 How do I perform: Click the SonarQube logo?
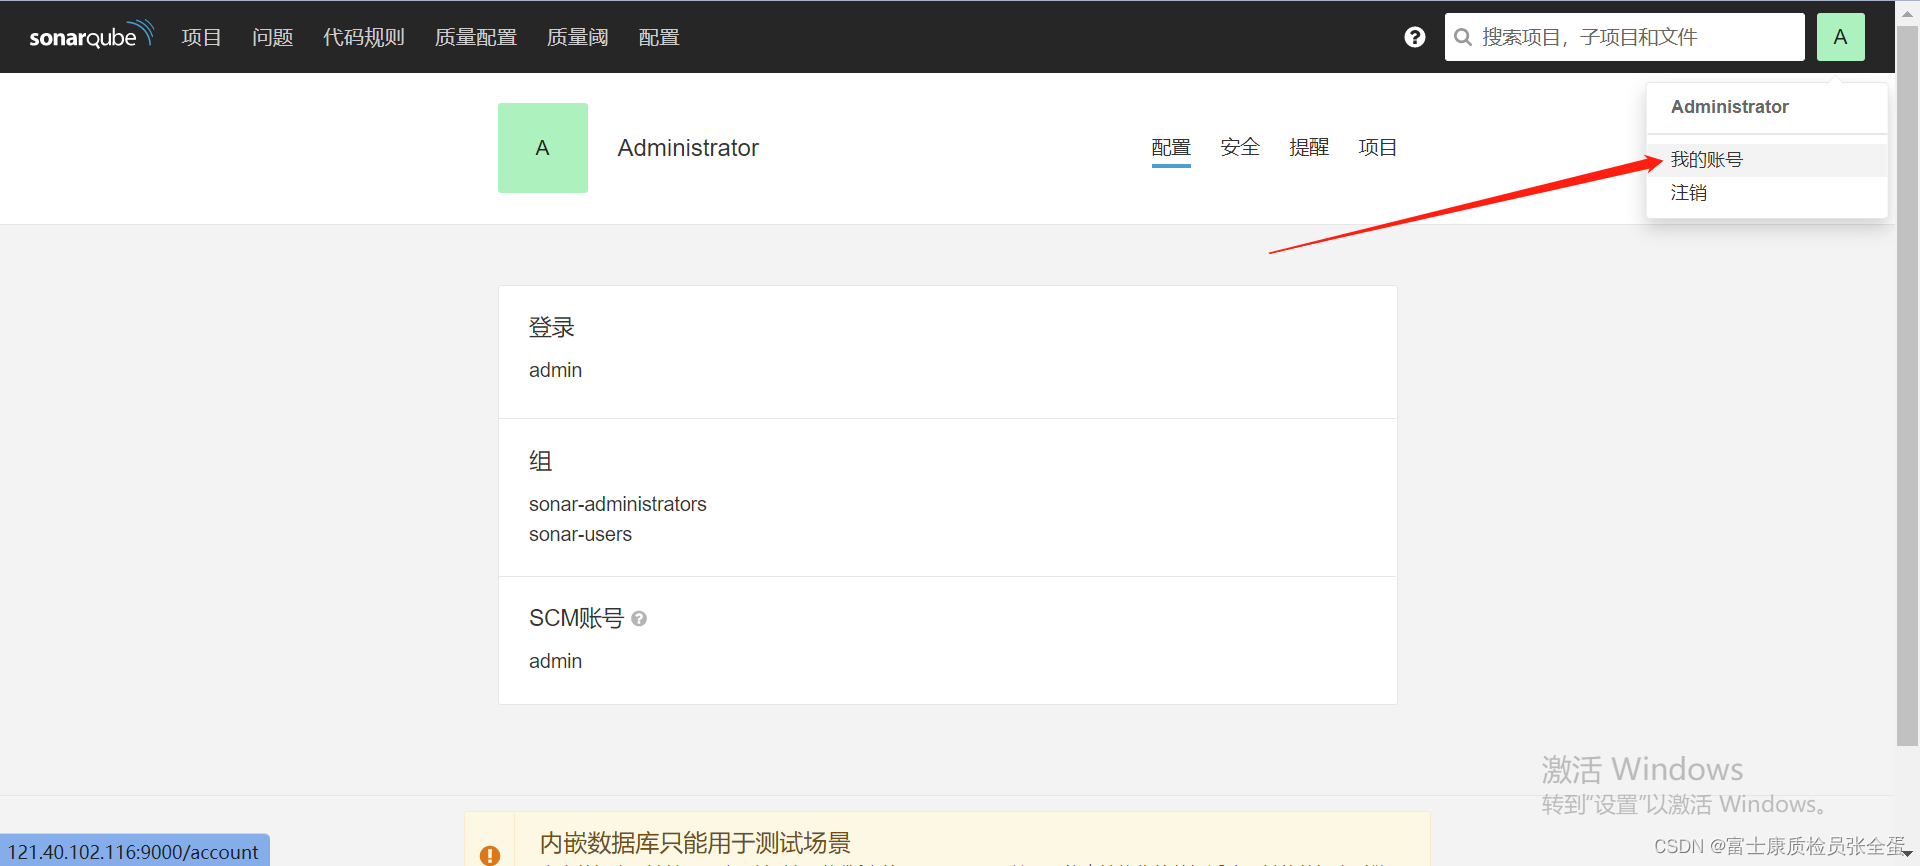tap(91, 35)
